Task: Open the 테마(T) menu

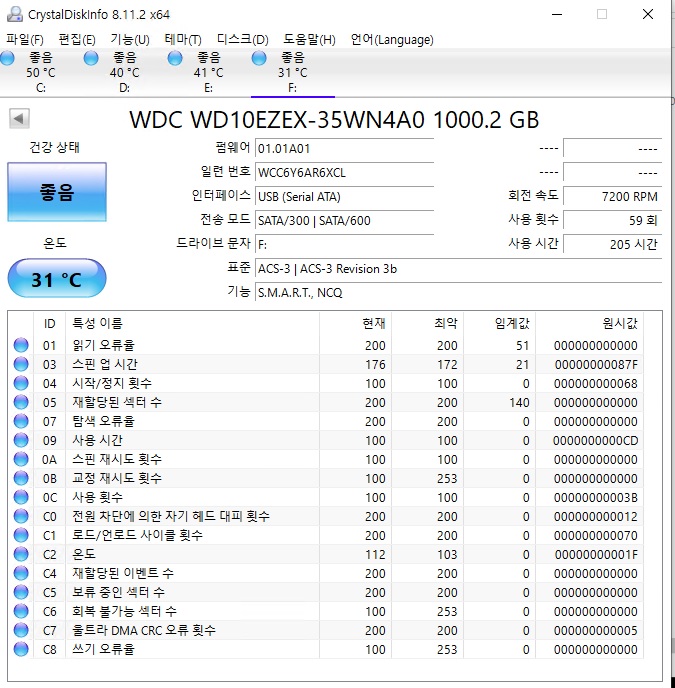Action: [183, 39]
